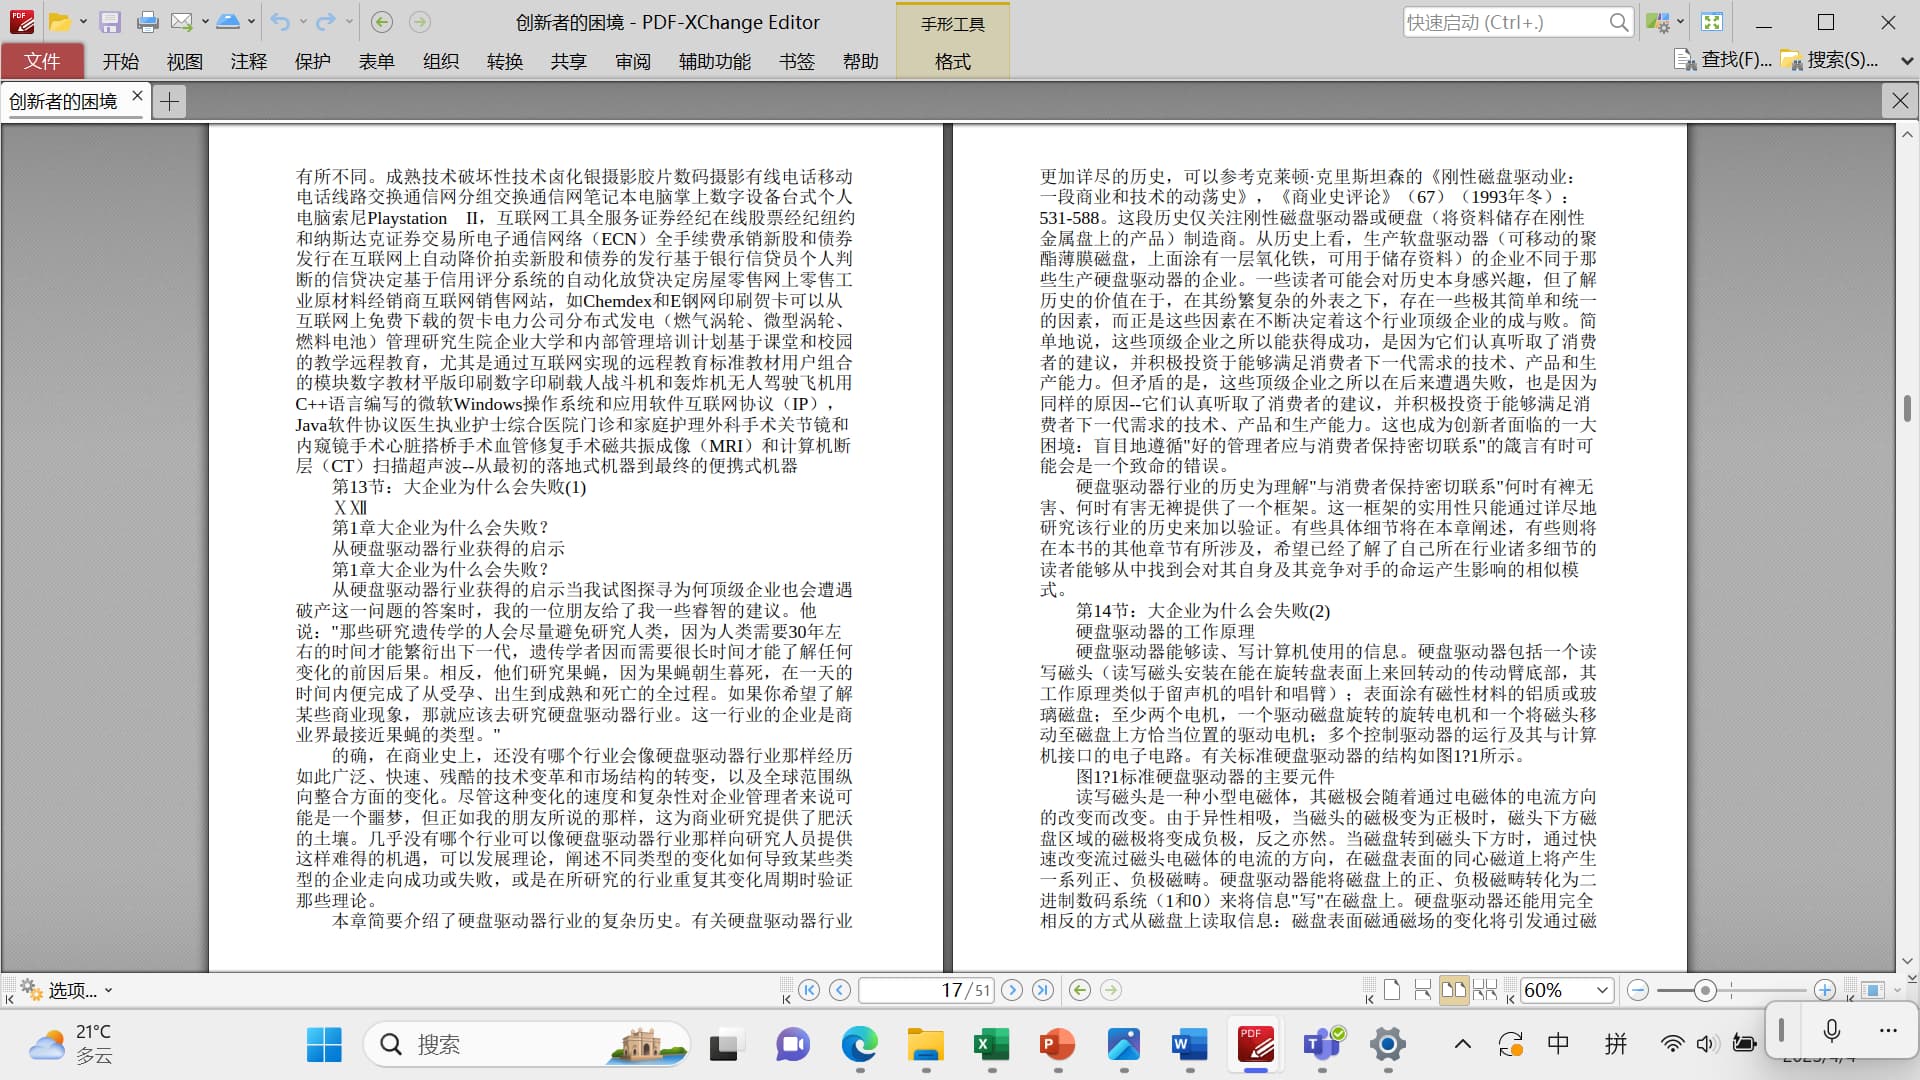Click the Save floppy disk icon
1920x1080 pixels.
(x=110, y=22)
